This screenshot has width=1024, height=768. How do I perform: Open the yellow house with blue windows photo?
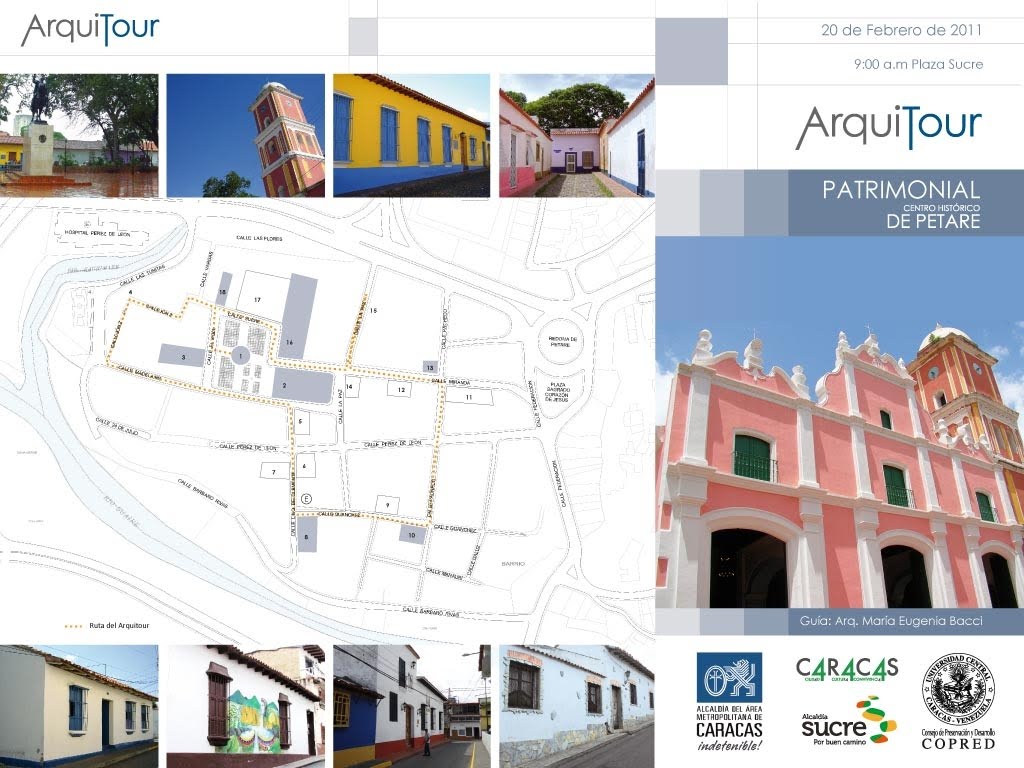click(x=411, y=135)
